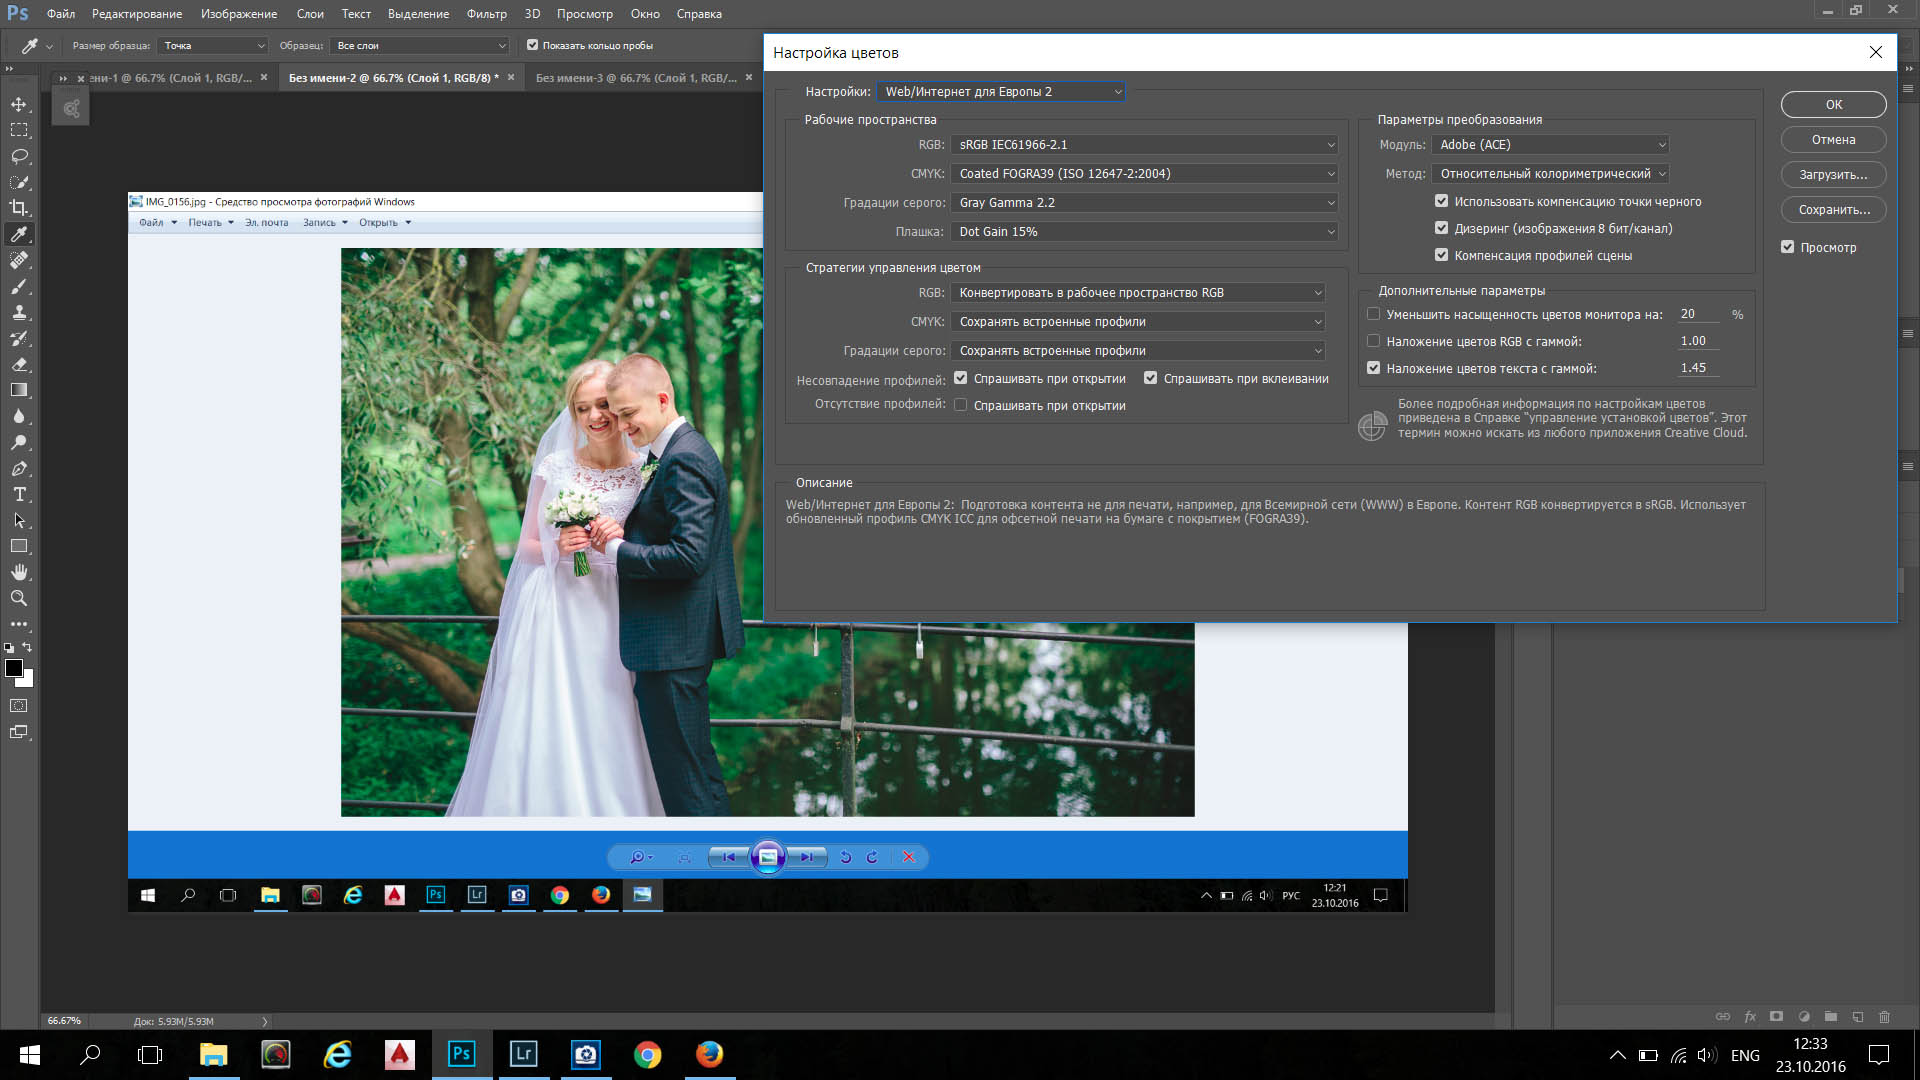Select the Gradient tool

pyautogui.click(x=19, y=390)
